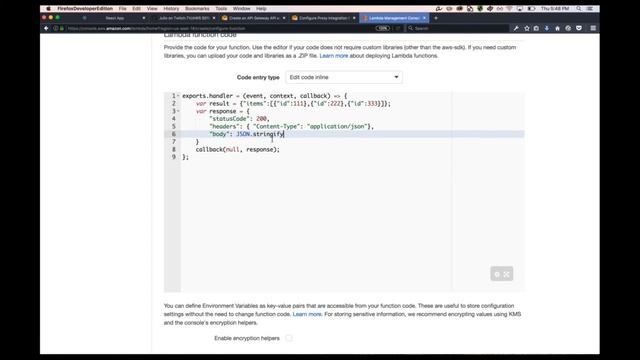Expand code editor to fullscreen icon
Screen dimensions: 640x360
click(507, 274)
